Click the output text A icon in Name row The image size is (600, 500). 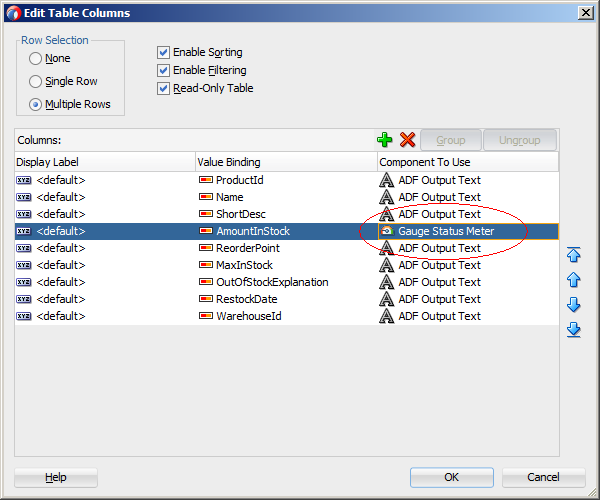[386, 197]
